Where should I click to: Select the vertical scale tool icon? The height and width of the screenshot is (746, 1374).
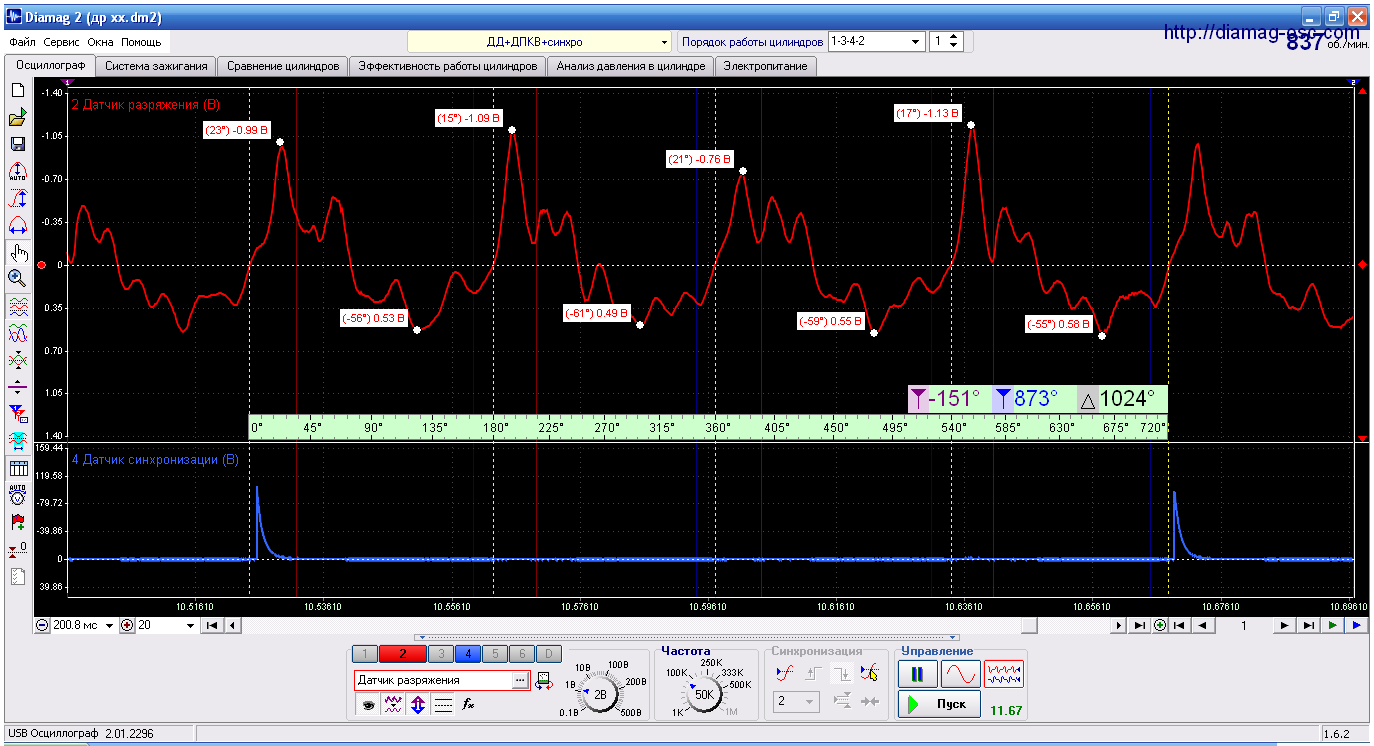tap(17, 199)
